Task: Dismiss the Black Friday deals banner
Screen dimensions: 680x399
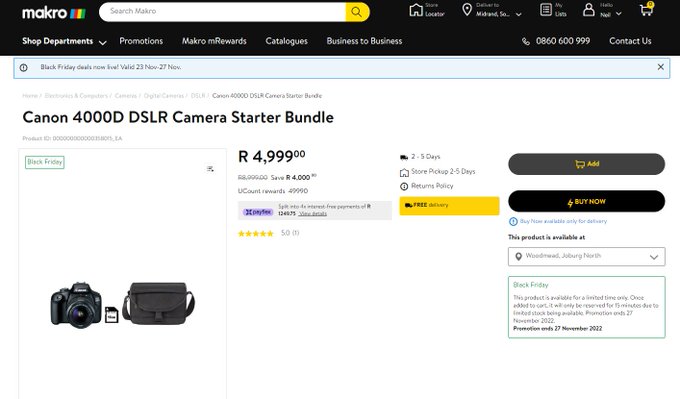Action: 660,67
